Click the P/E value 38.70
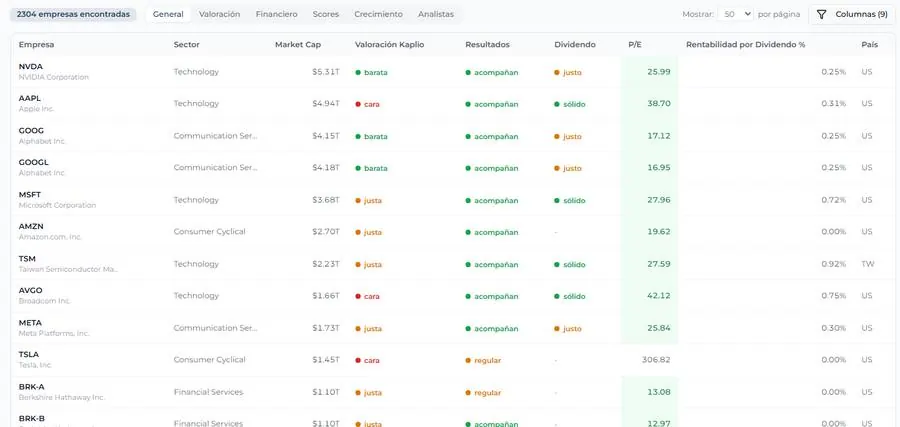Image resolution: width=900 pixels, height=427 pixels. [658, 103]
